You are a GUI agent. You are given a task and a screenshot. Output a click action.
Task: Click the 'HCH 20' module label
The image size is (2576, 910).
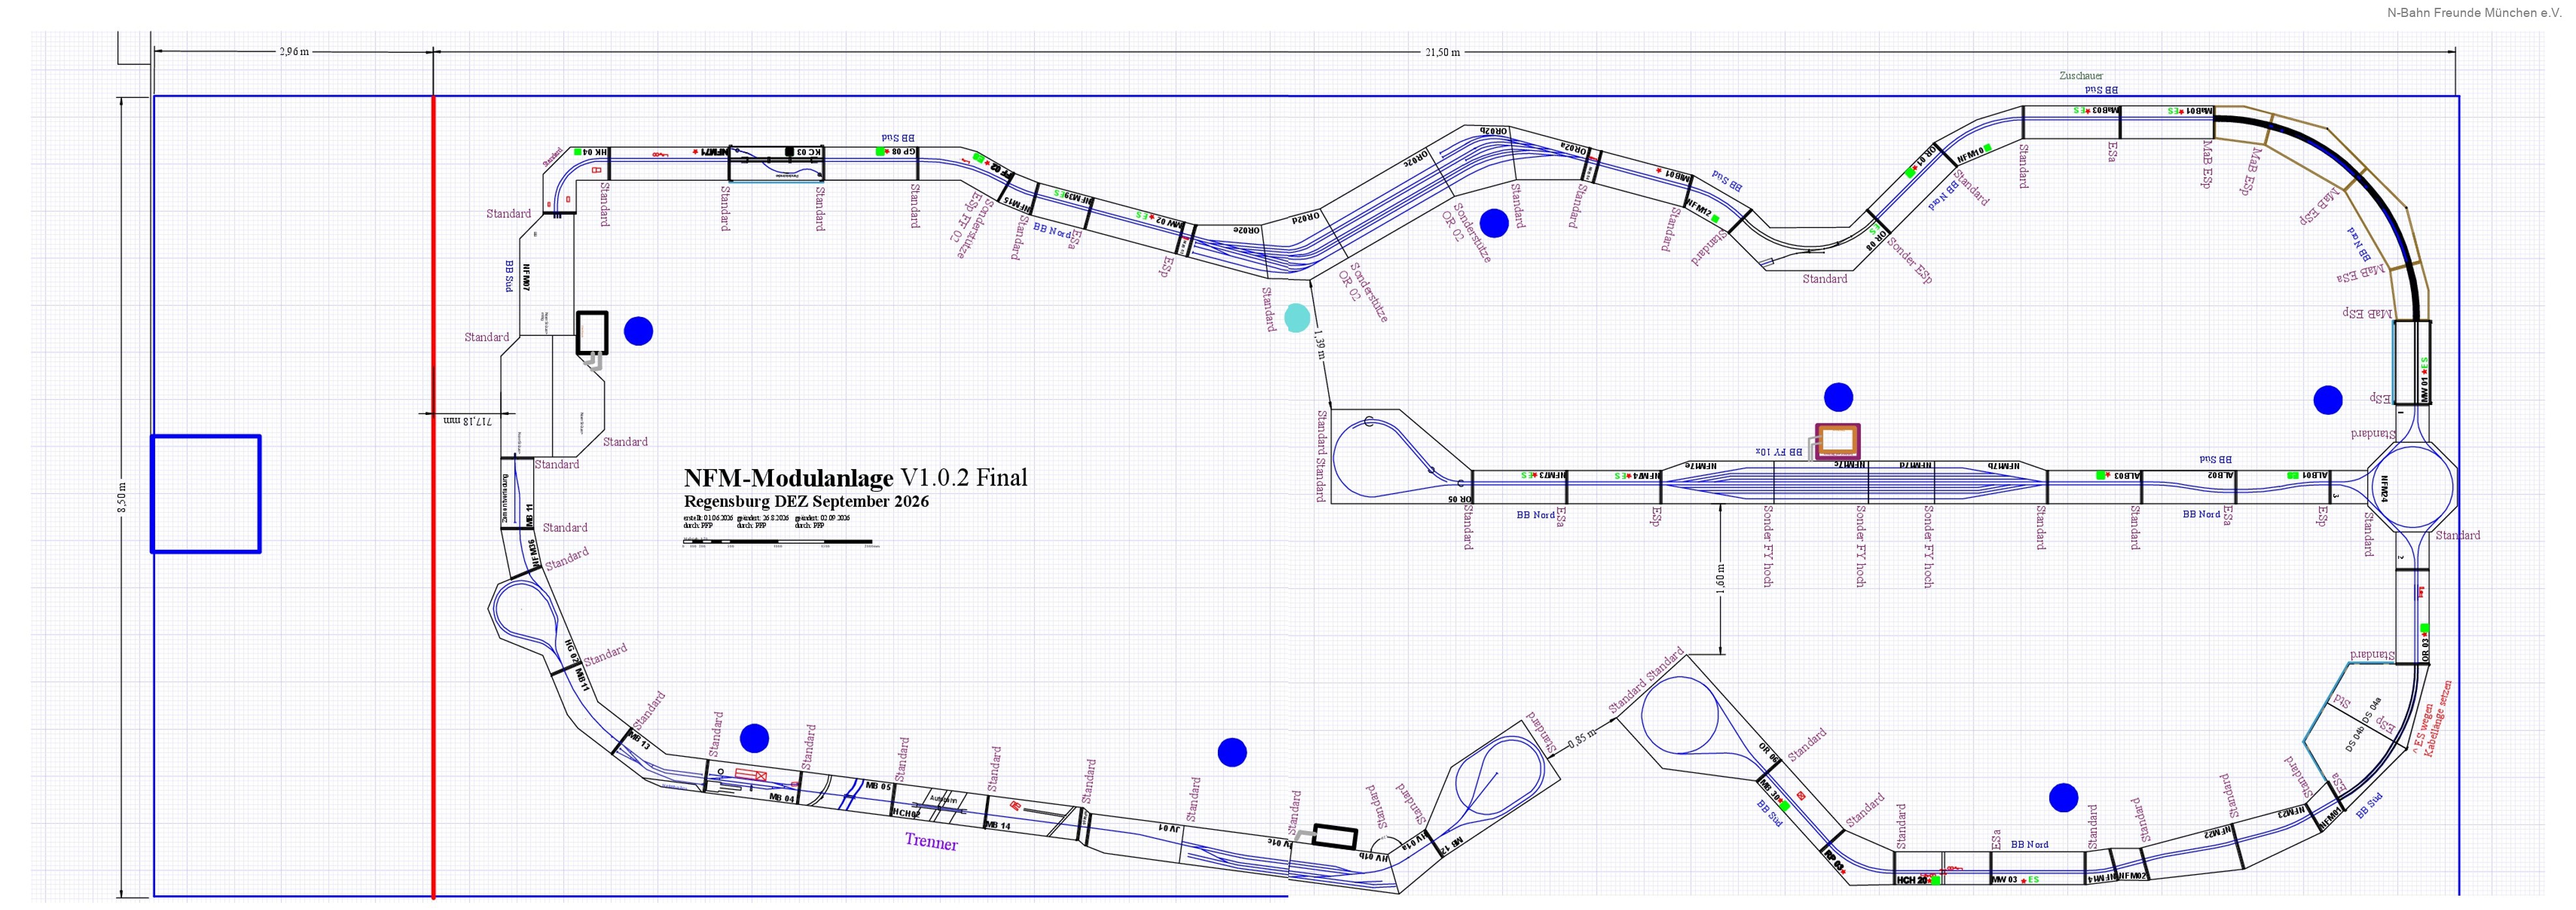click(1913, 880)
